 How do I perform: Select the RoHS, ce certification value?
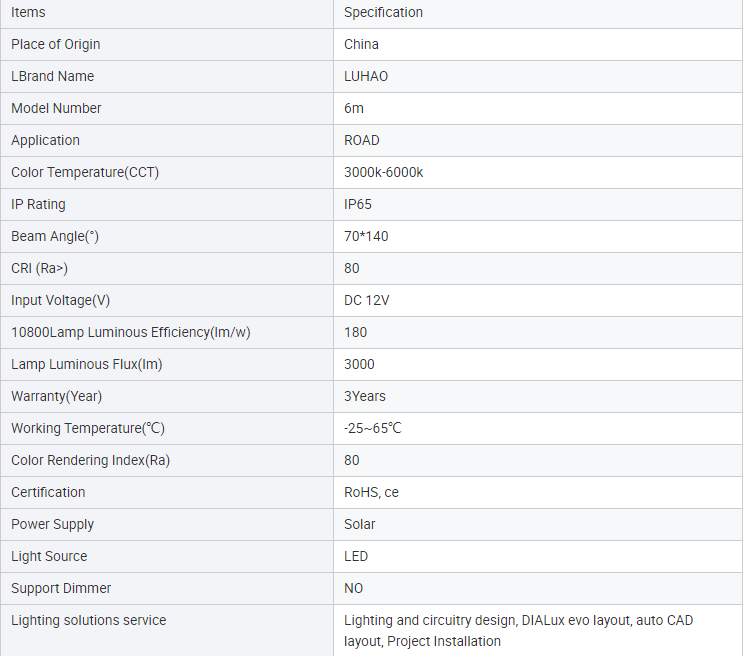pos(371,492)
